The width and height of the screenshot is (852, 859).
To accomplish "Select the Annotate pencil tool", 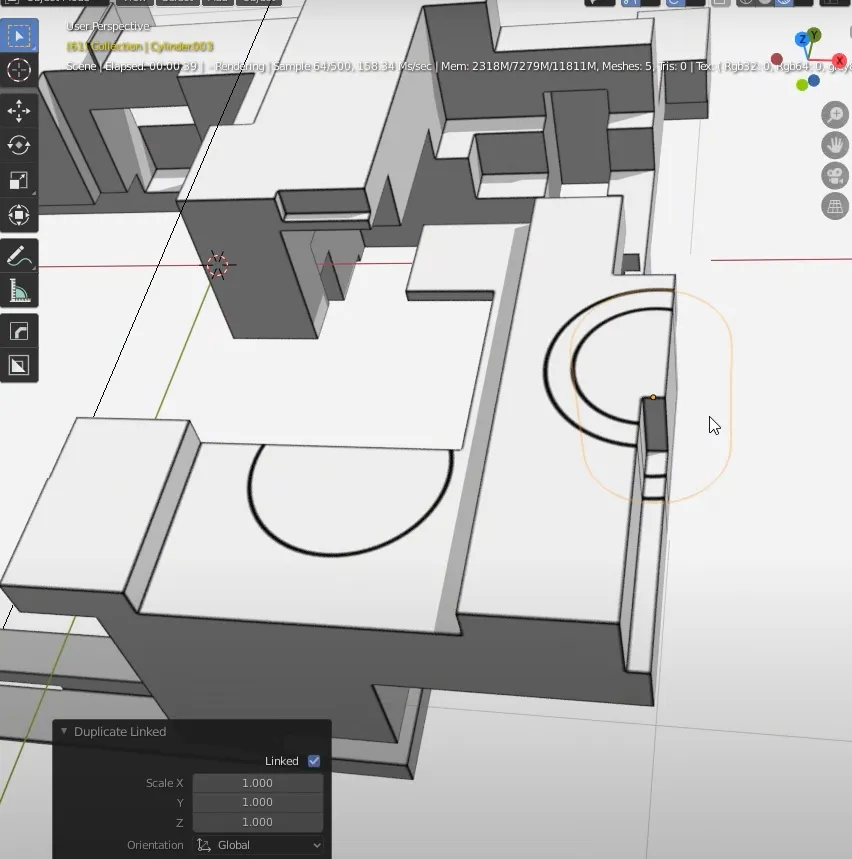I will (x=19, y=256).
